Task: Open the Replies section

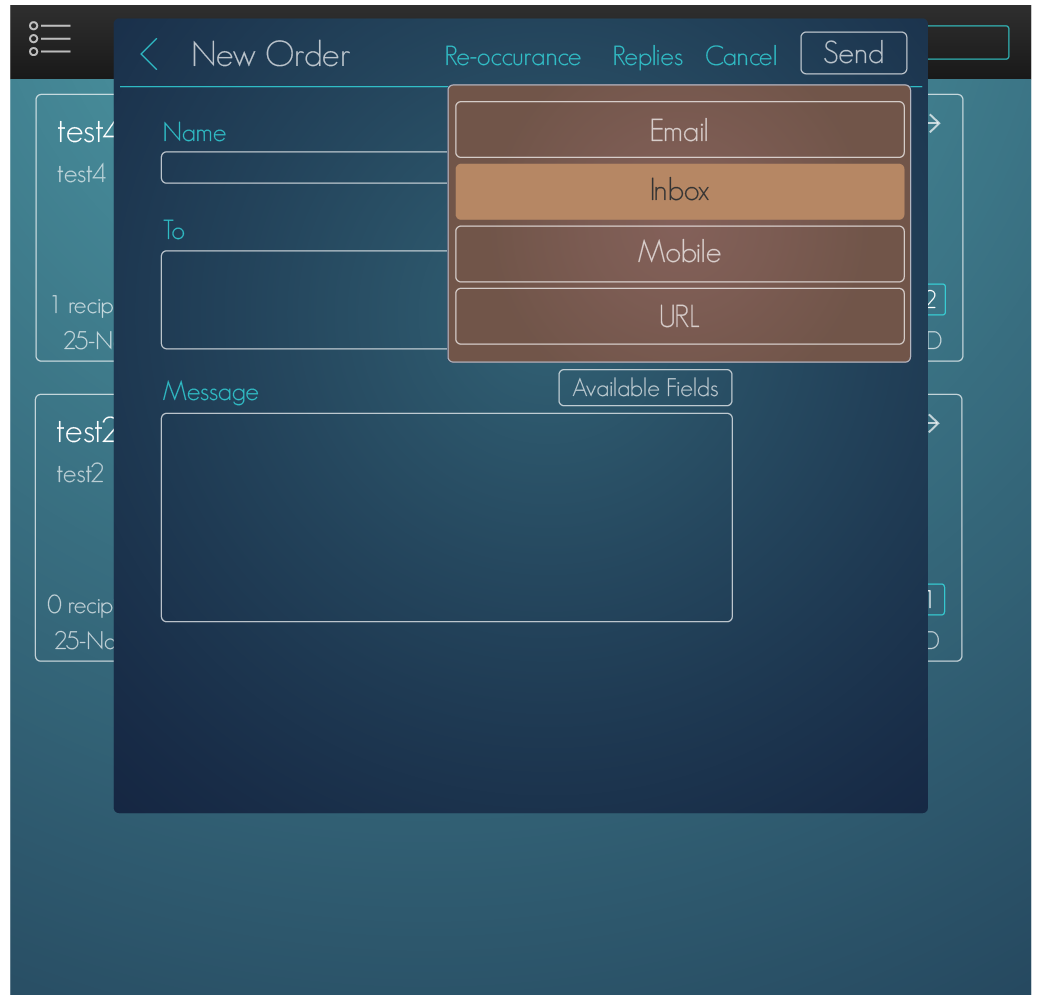Action: click(x=647, y=57)
